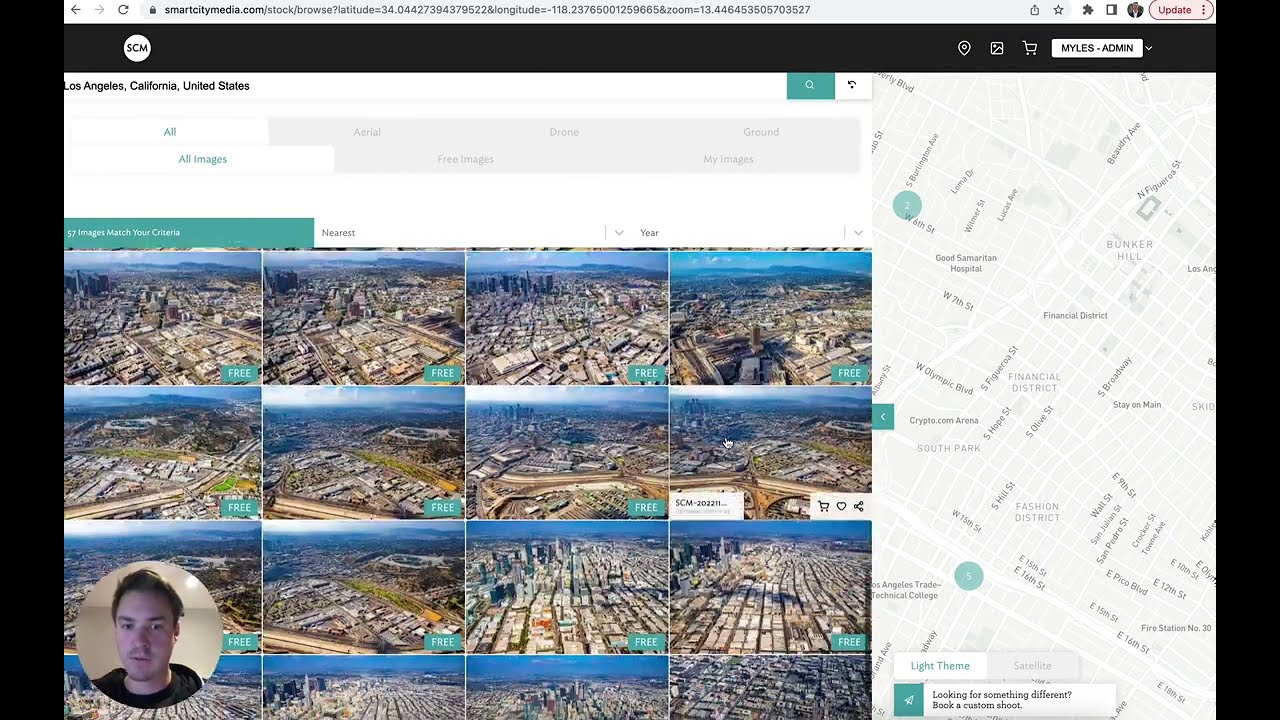
Task: Select the Ground category tab
Action: pos(761,132)
